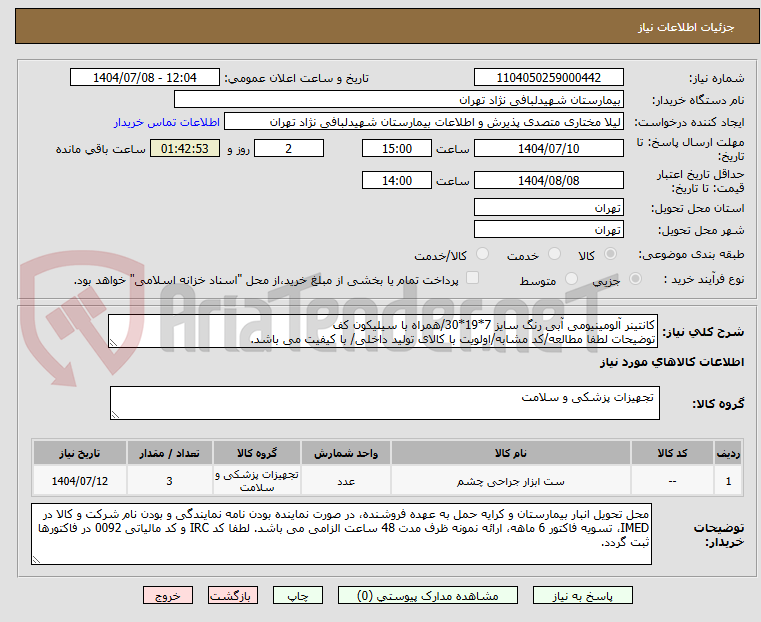Image resolution: width=761 pixels, height=622 pixels.
Task: Click the خروج exit button
Action: [x=168, y=596]
